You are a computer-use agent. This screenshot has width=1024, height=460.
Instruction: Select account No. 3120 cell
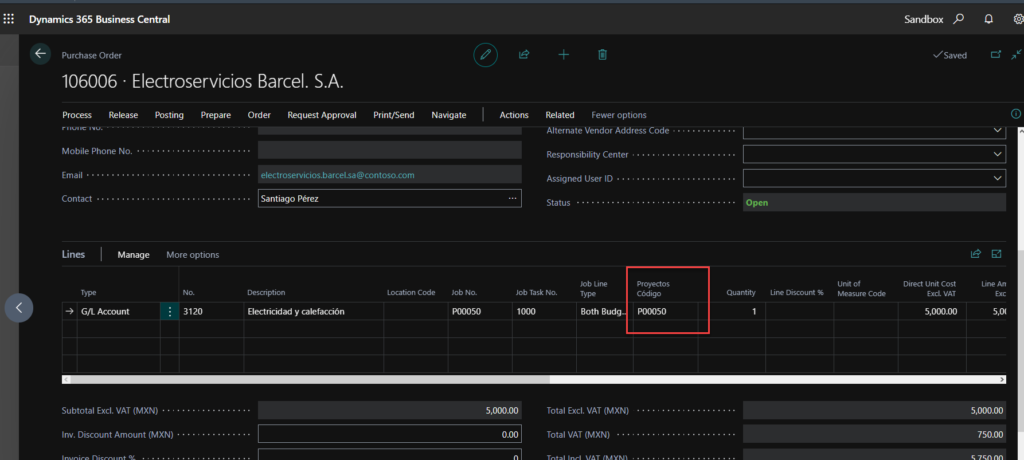(212, 312)
